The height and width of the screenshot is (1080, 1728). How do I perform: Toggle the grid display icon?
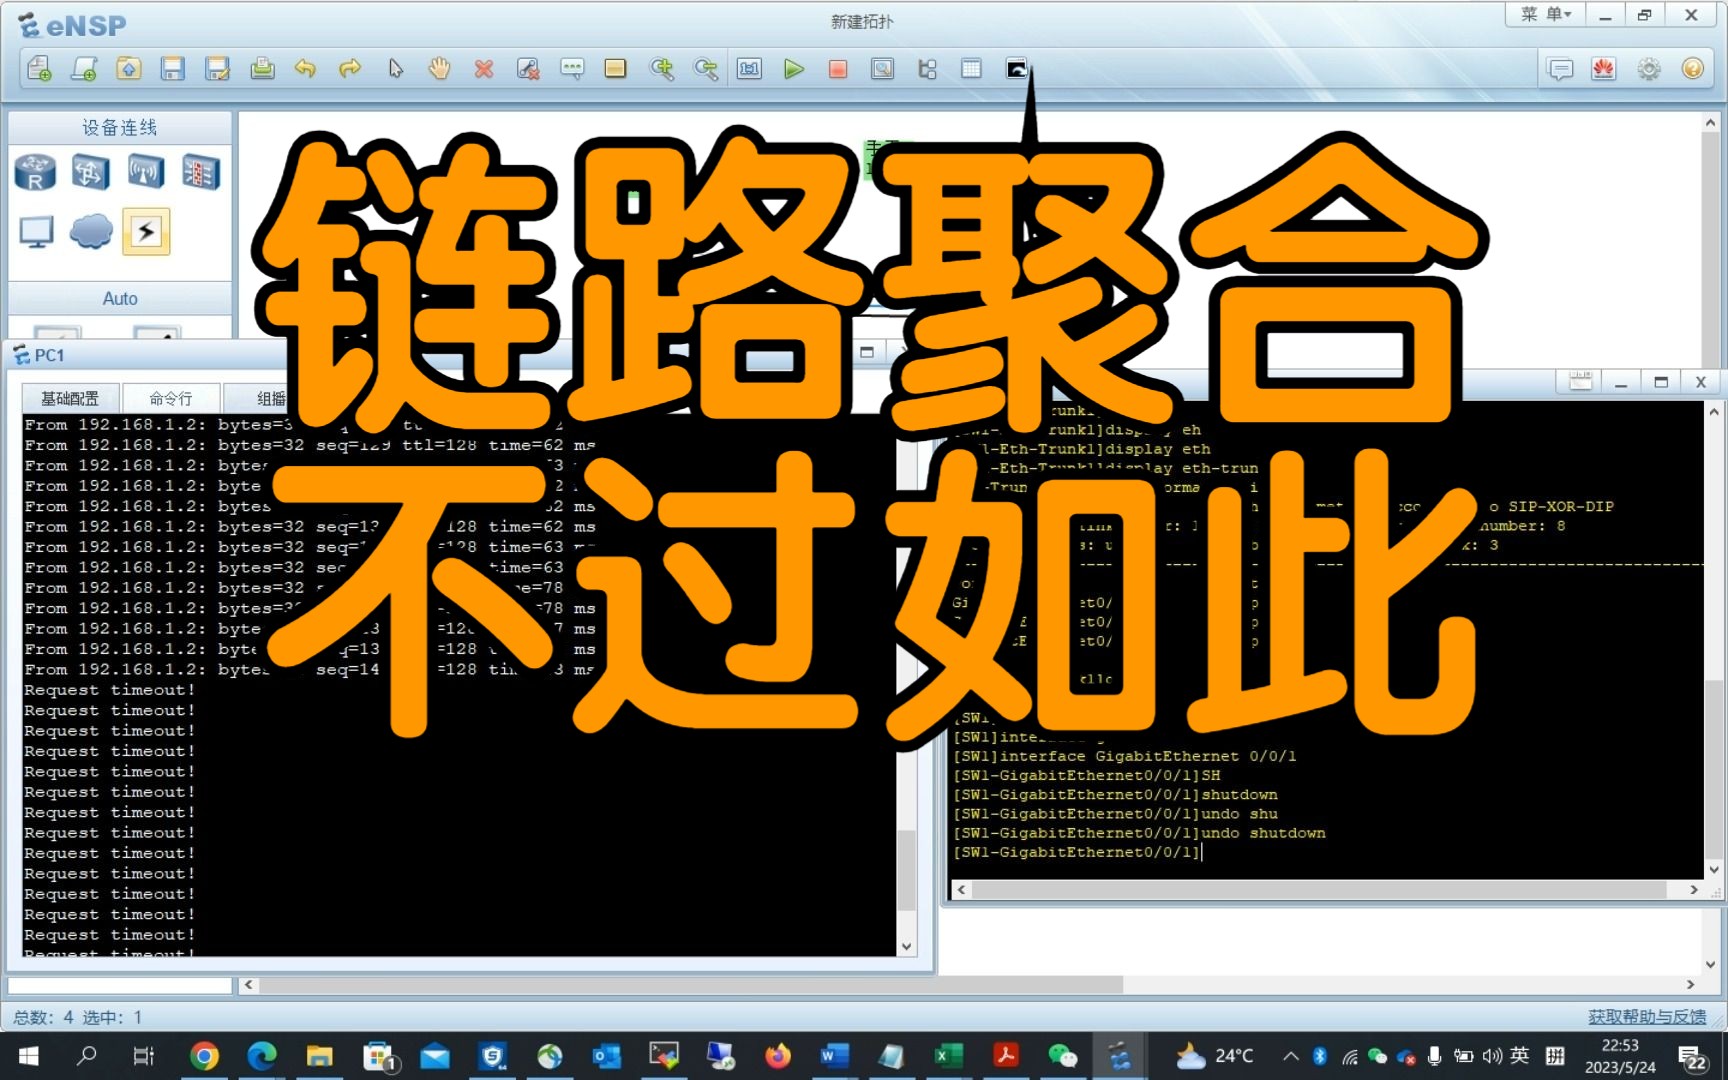click(971, 69)
